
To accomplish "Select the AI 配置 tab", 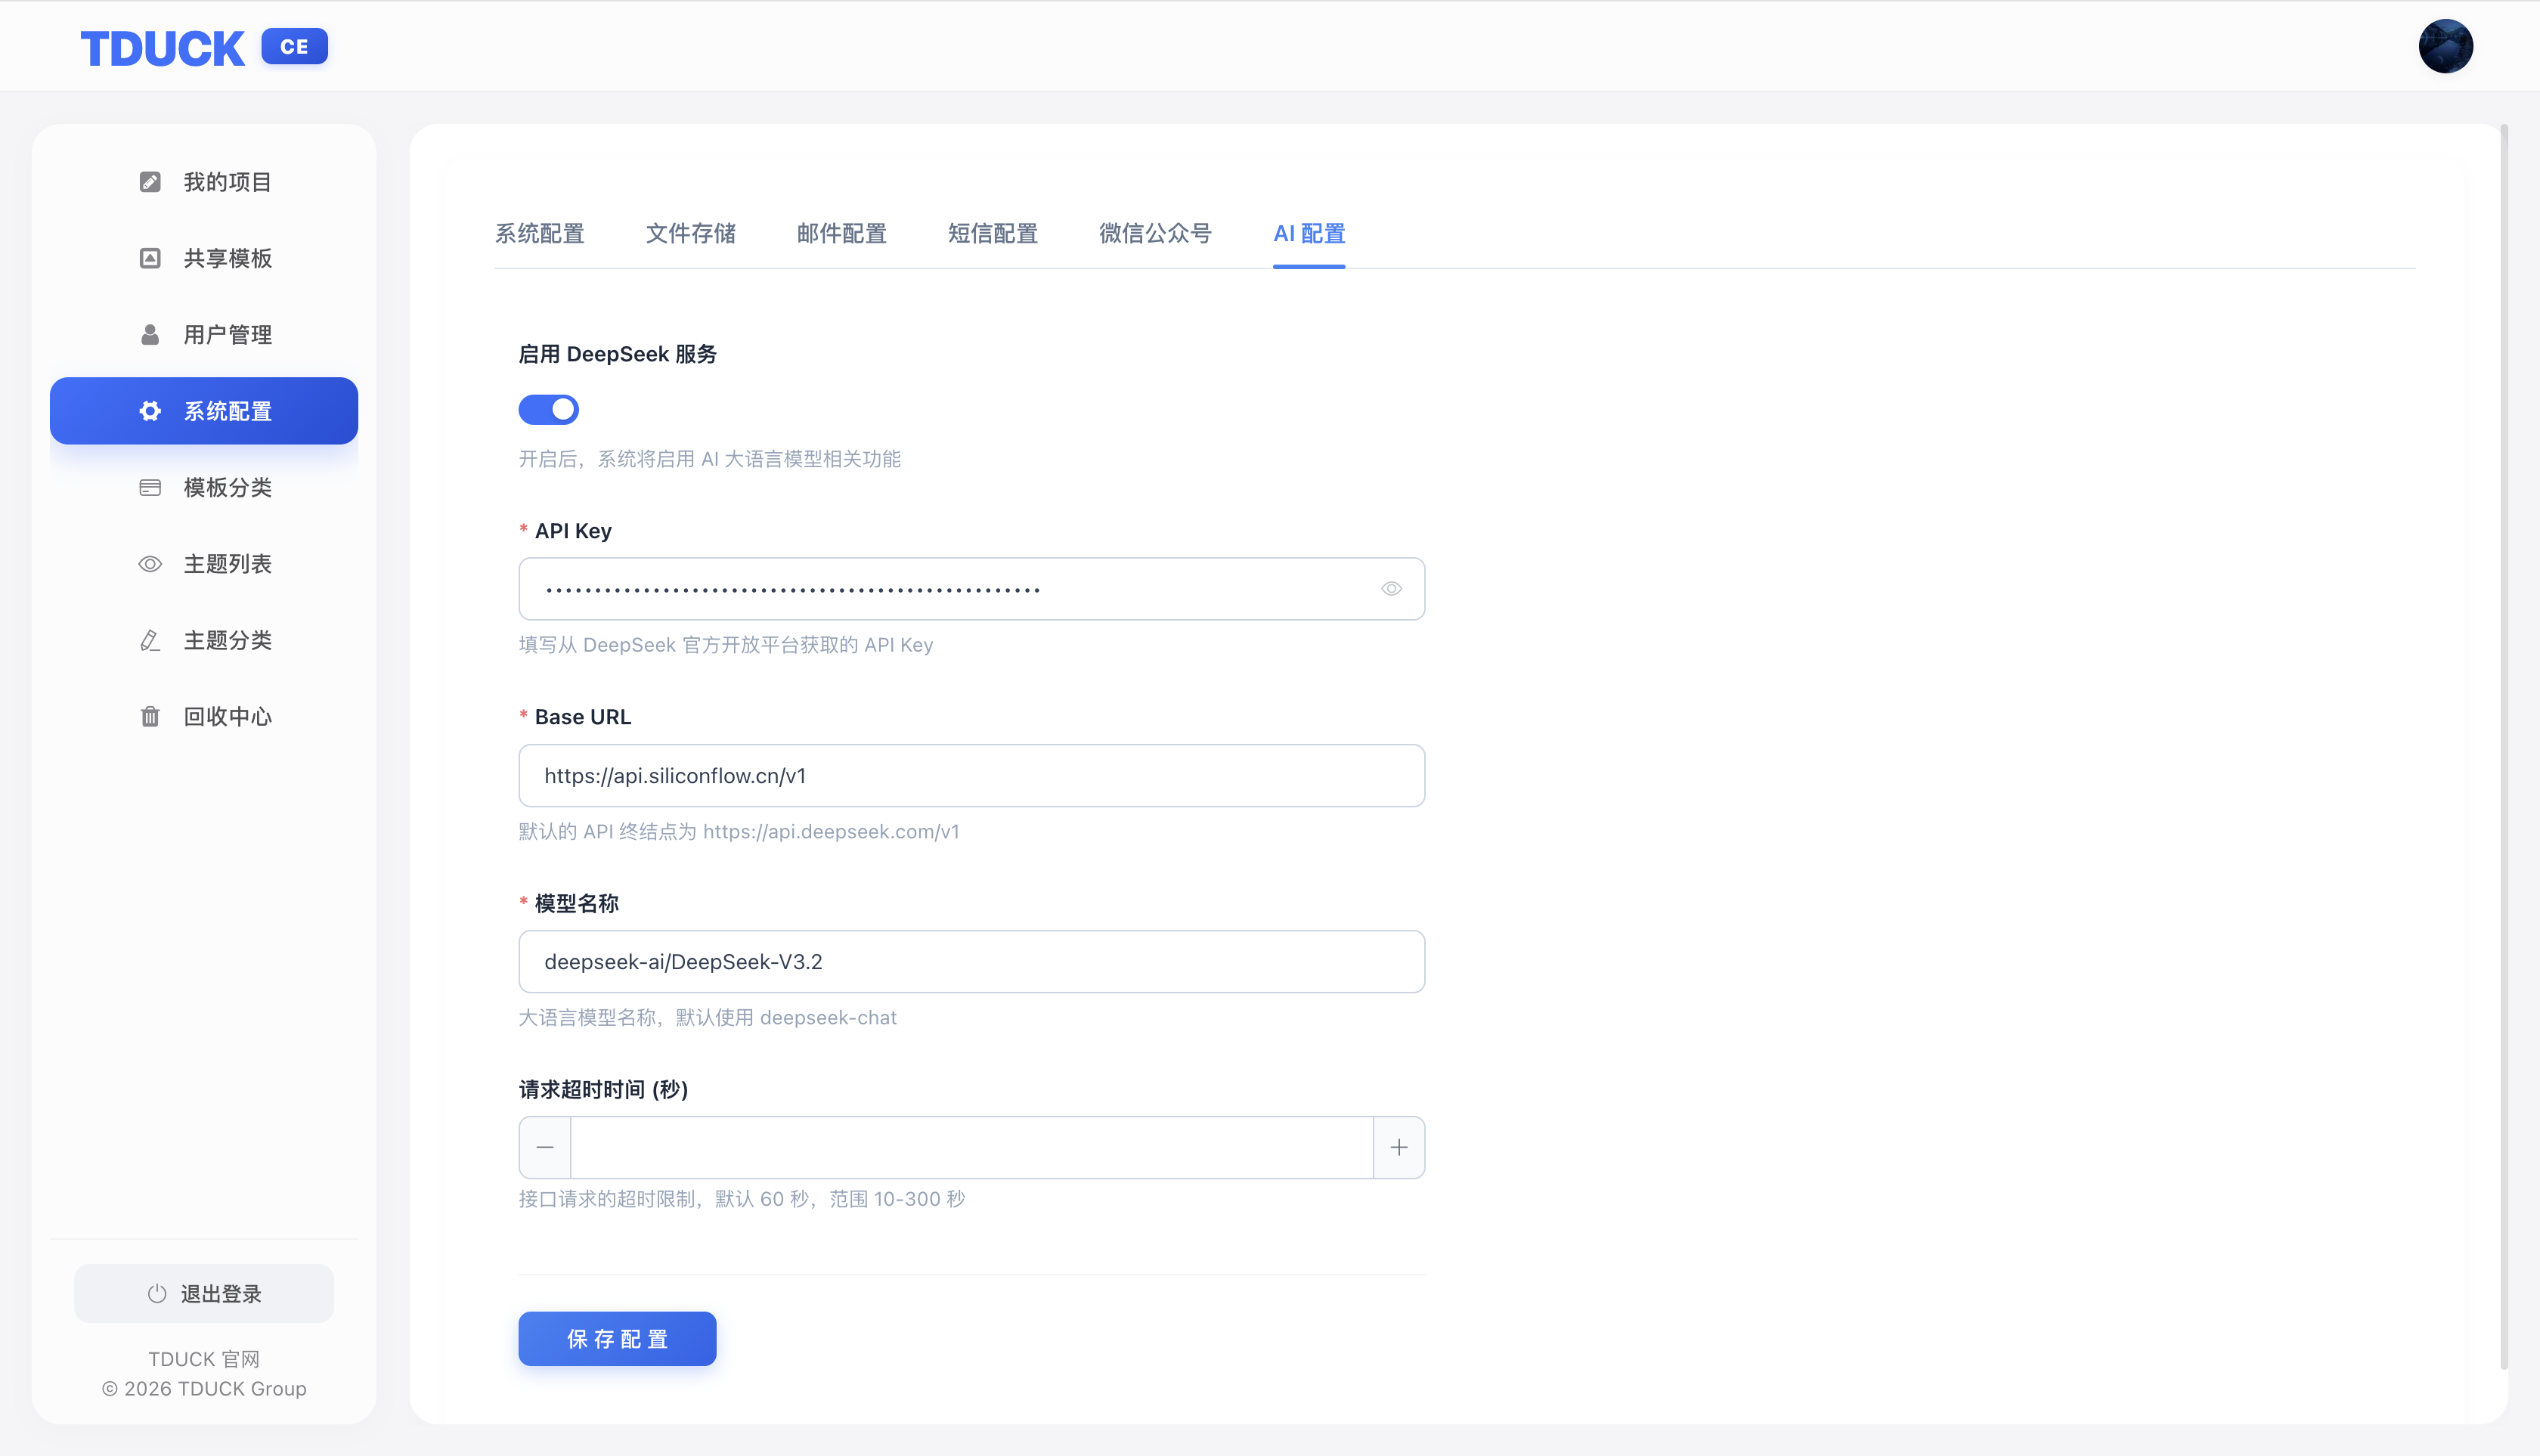I will pyautogui.click(x=1309, y=234).
